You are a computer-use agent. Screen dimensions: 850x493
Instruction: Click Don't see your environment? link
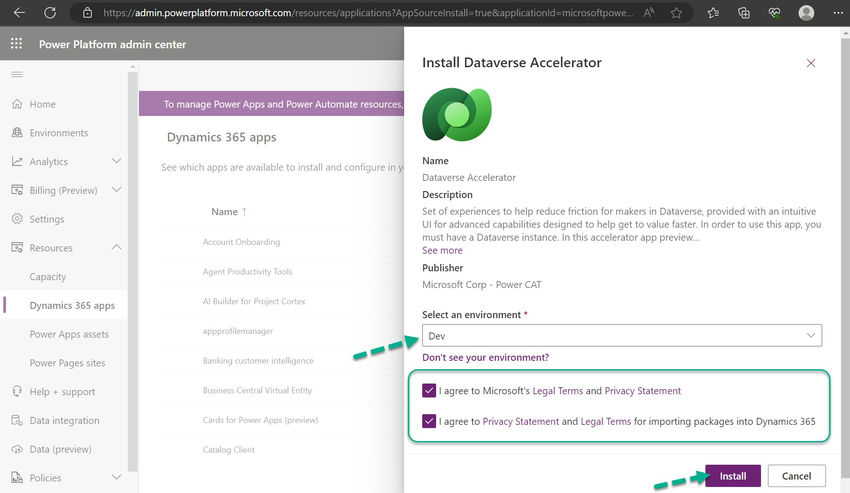pyautogui.click(x=486, y=357)
